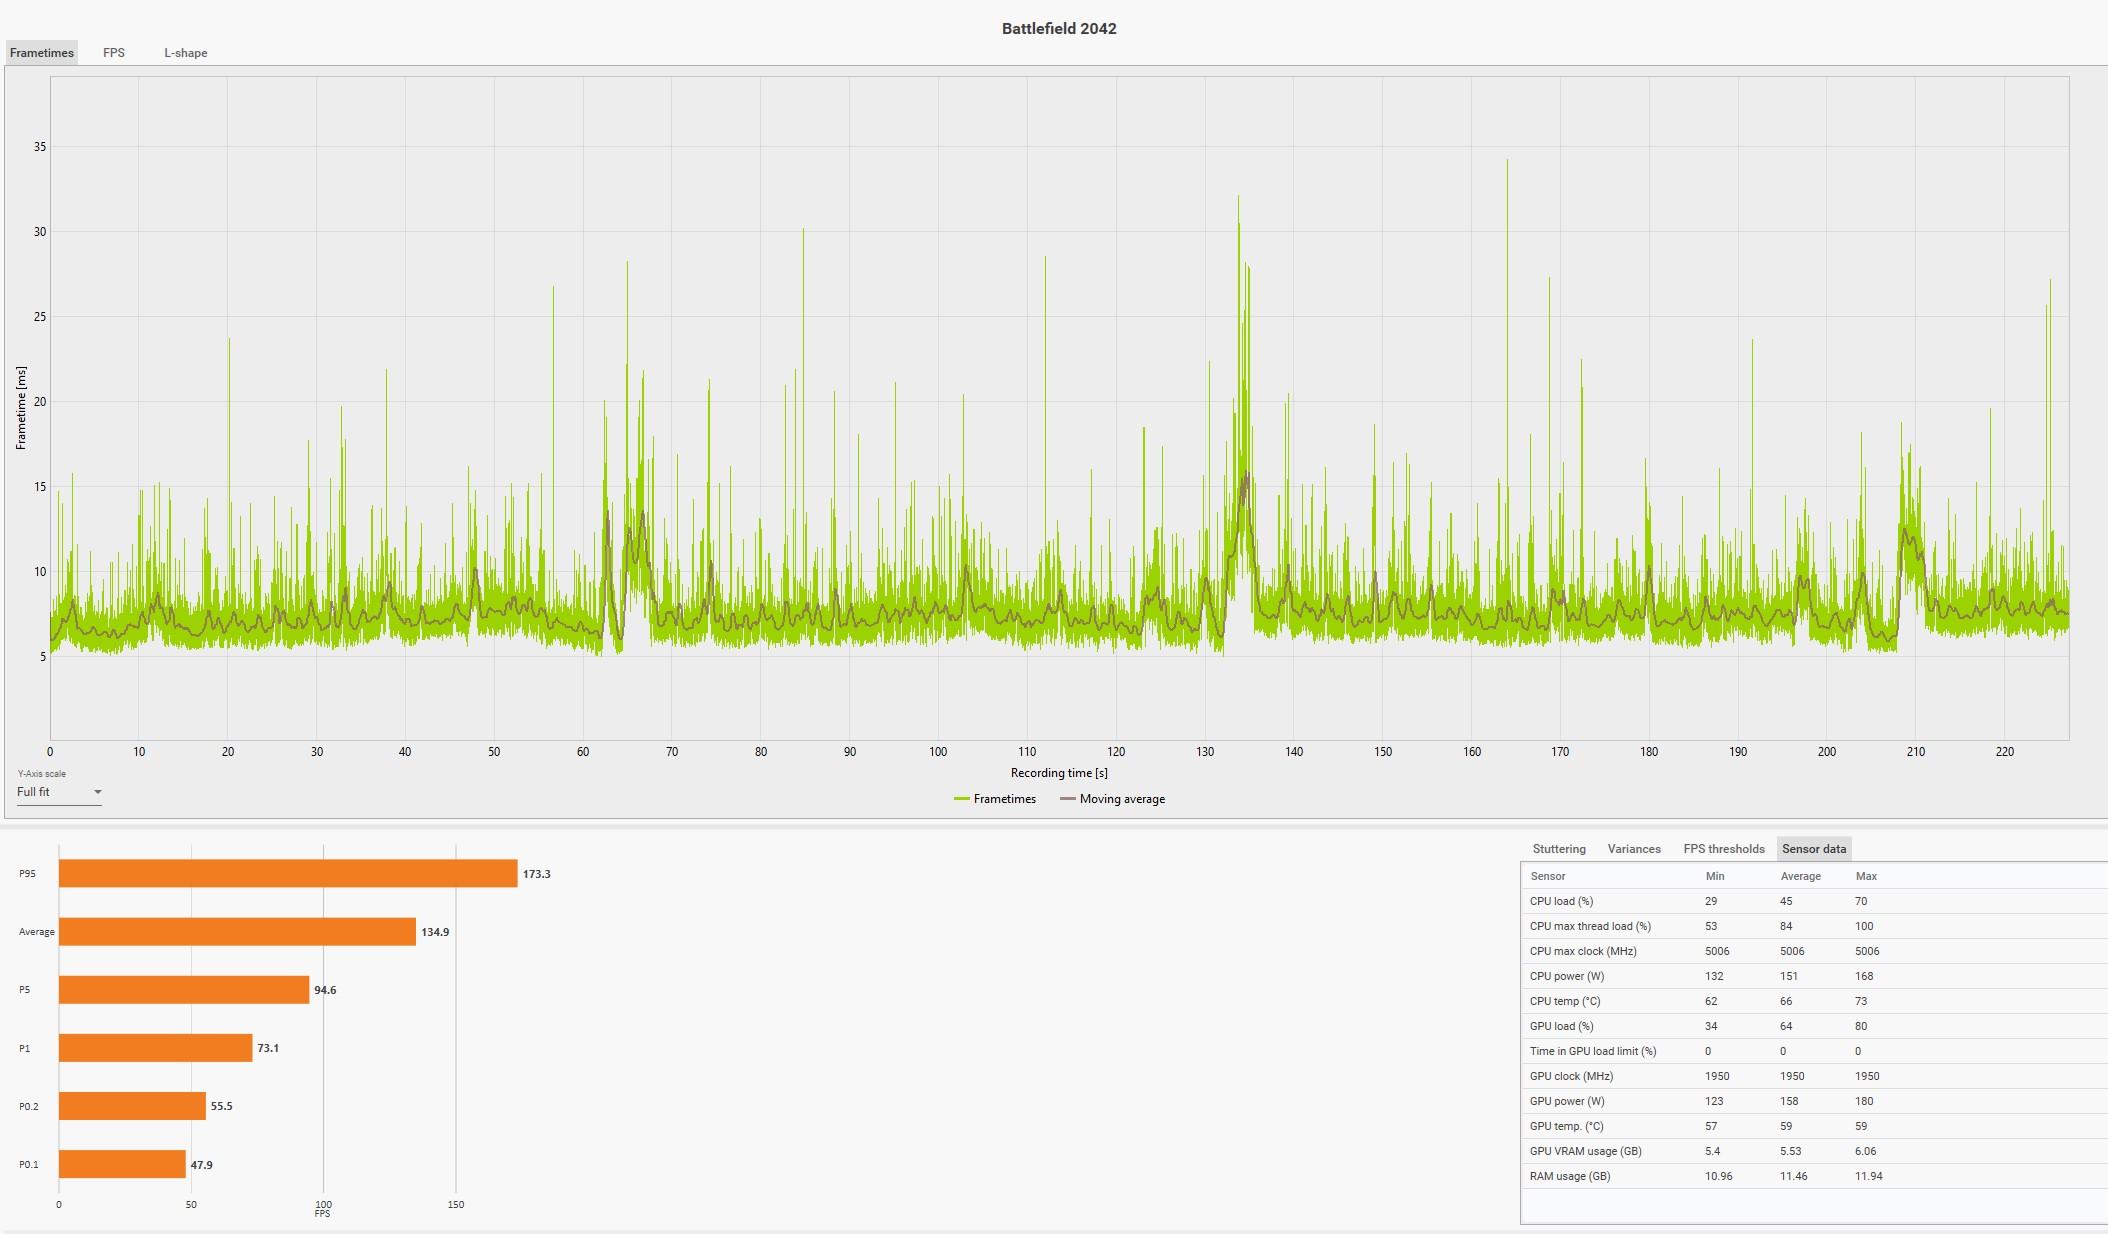Select the GPU power (W) row label

(x=1567, y=1101)
